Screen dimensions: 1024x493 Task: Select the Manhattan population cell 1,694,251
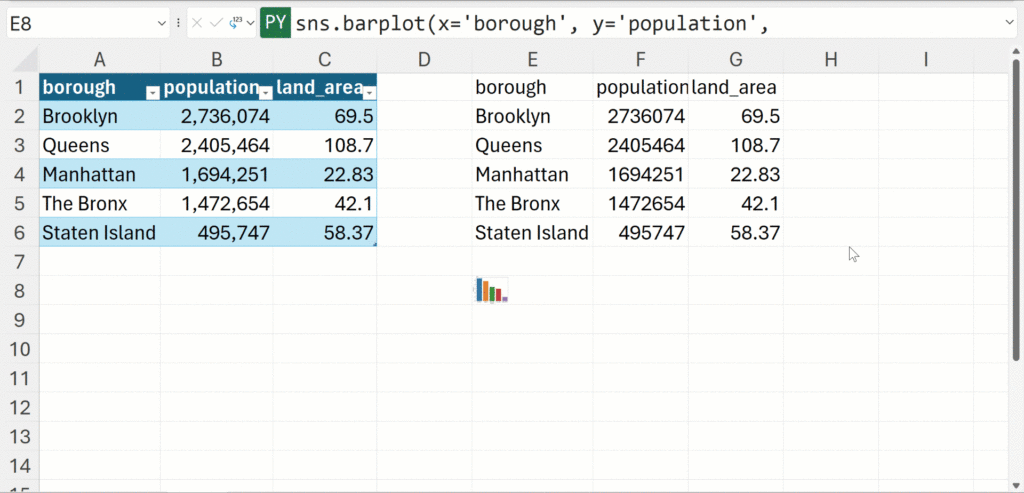(x=216, y=174)
